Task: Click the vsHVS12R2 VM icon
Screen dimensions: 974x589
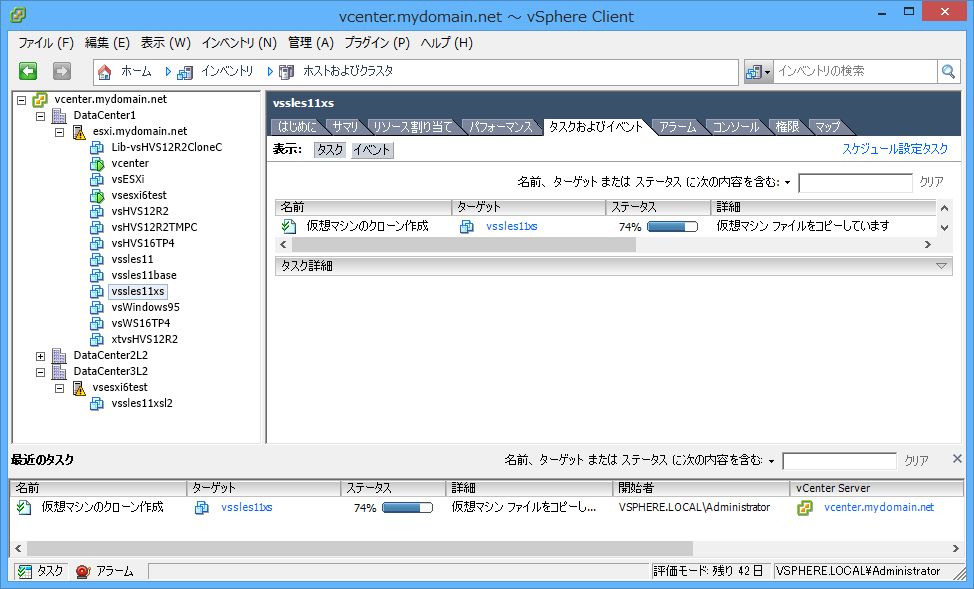Action: 97,212
